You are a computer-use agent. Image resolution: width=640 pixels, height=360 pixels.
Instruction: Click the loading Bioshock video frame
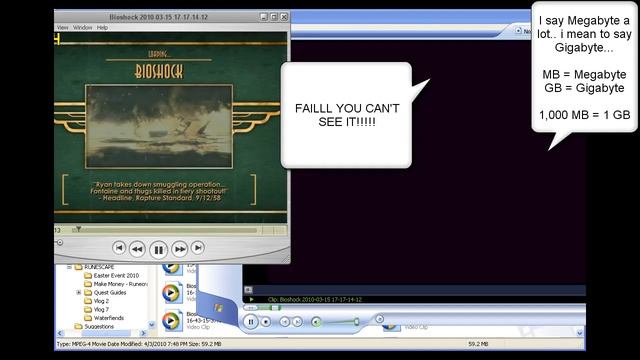pos(159,126)
